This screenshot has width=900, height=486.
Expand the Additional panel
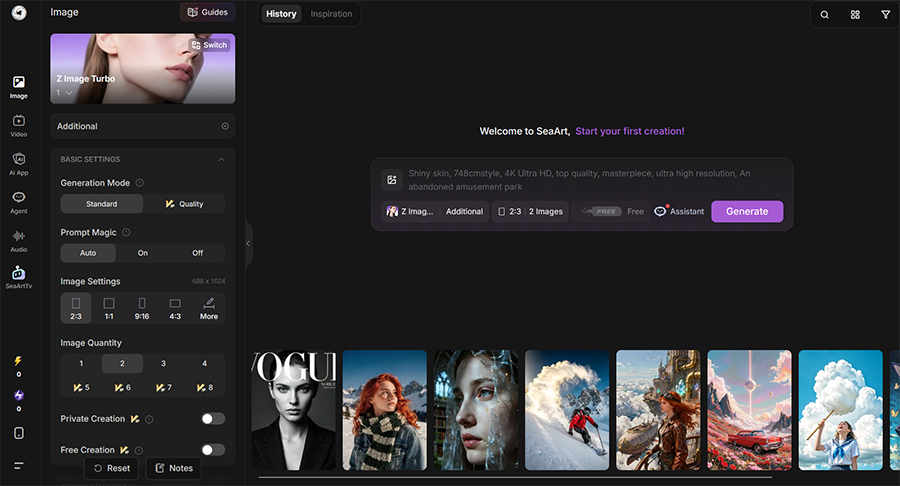pyautogui.click(x=143, y=126)
